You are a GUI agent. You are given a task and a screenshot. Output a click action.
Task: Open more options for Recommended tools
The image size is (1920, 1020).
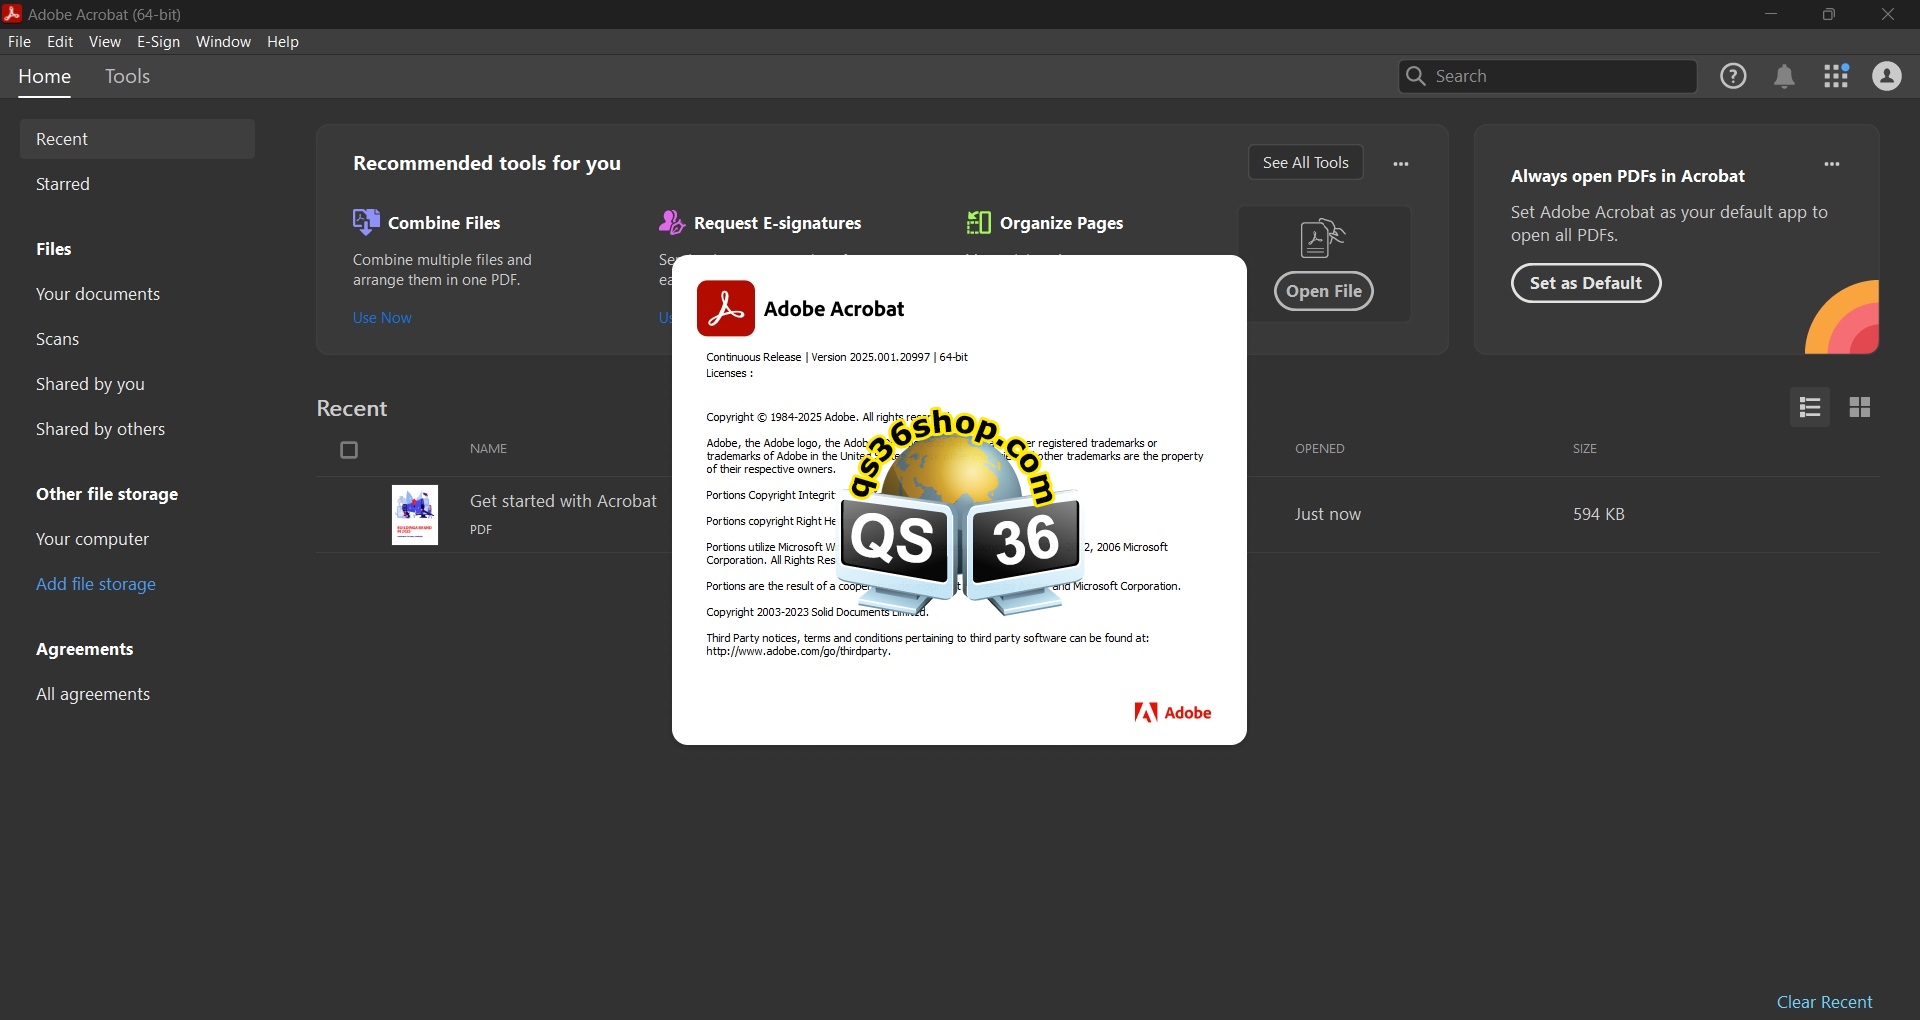1401,164
